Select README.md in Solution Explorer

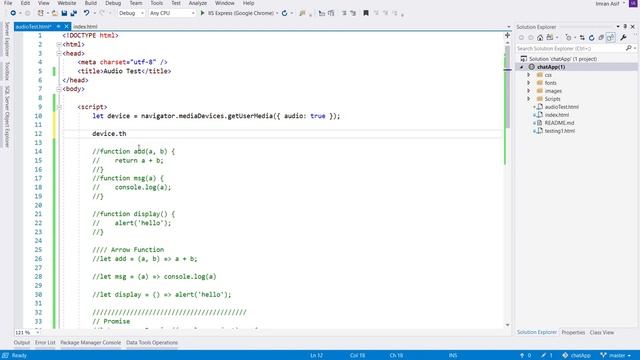pyautogui.click(x=559, y=123)
